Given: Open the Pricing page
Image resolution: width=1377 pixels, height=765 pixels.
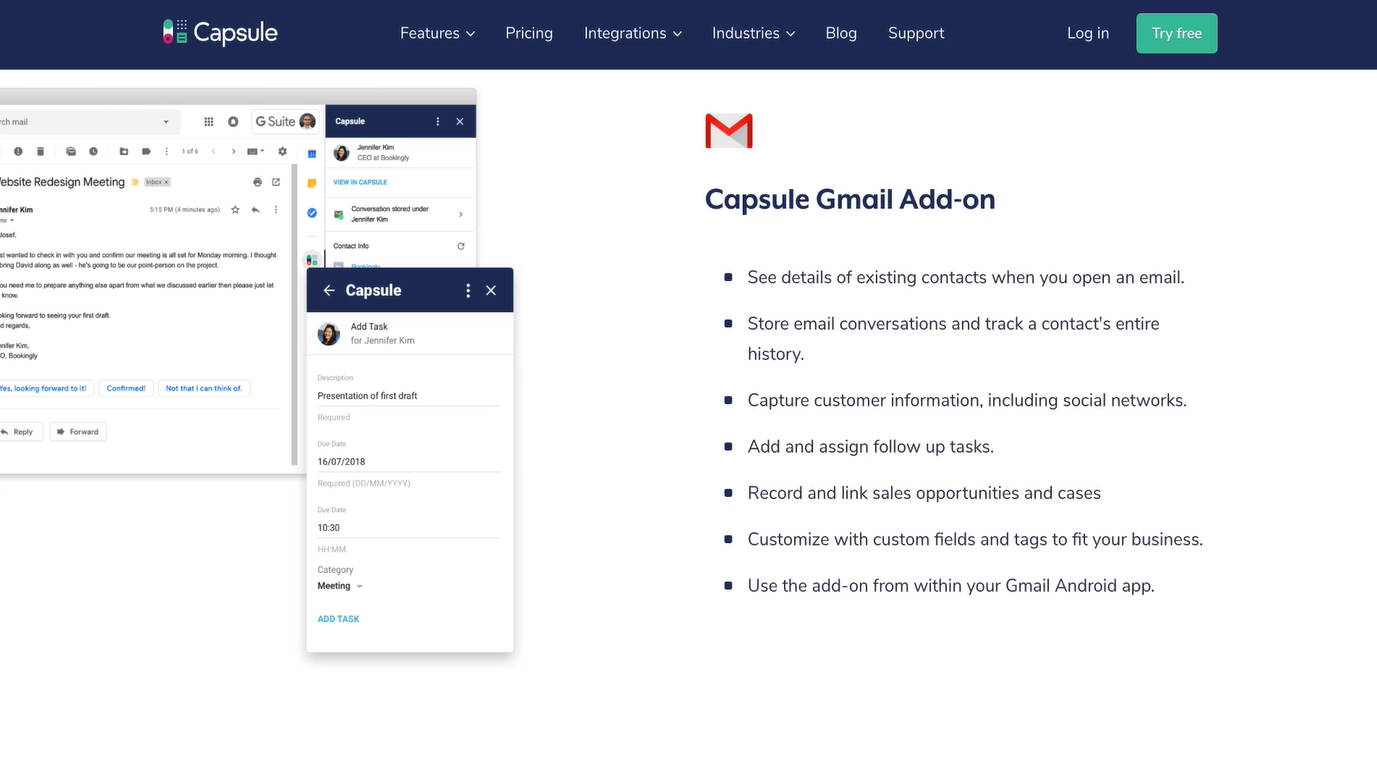Looking at the screenshot, I should coord(529,33).
